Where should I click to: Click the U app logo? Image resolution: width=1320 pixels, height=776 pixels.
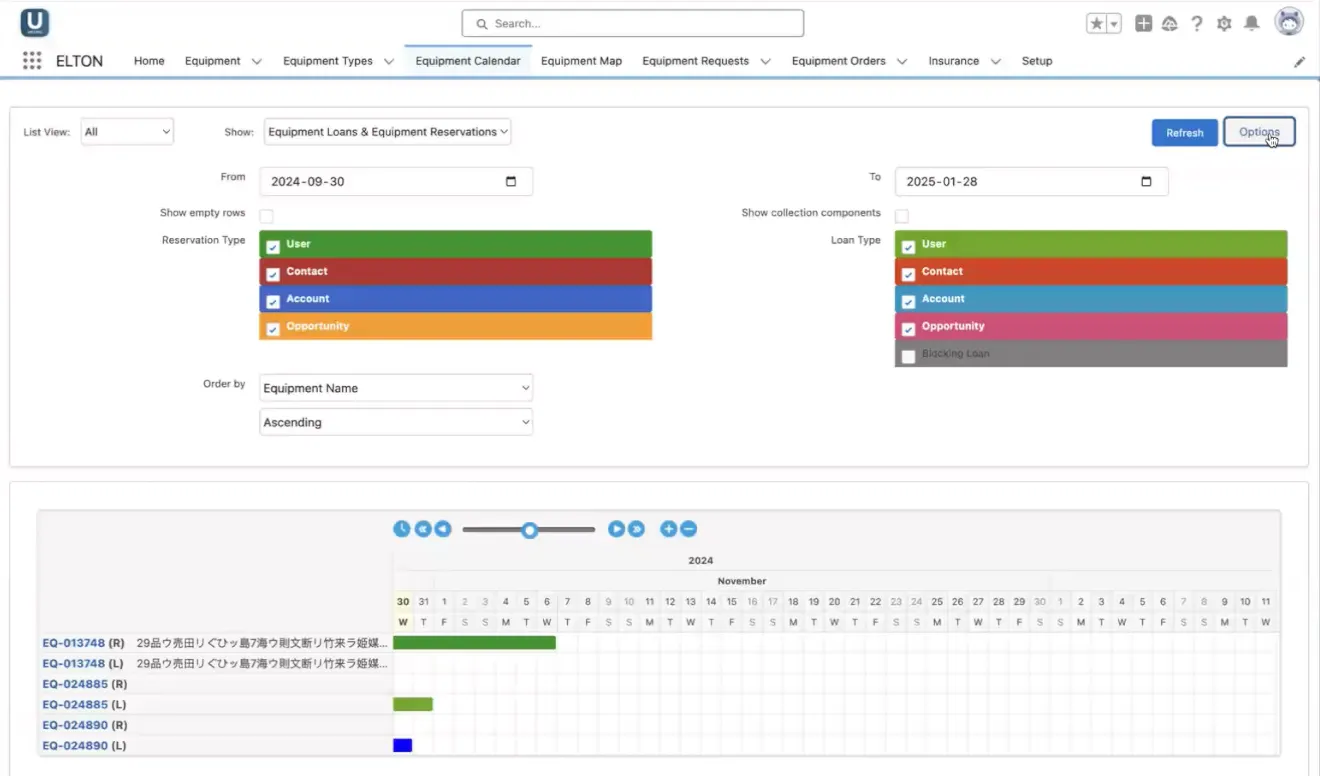pyautogui.click(x=35, y=22)
